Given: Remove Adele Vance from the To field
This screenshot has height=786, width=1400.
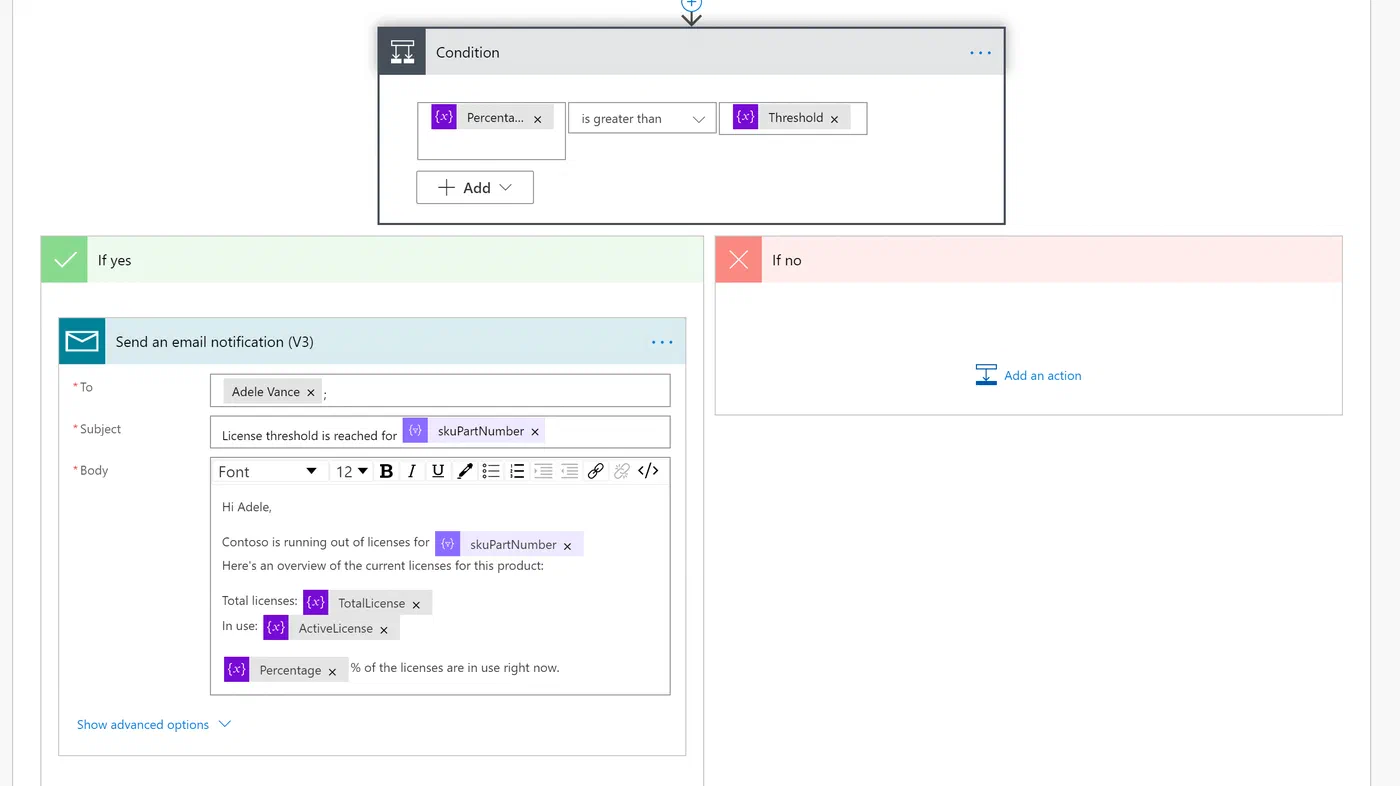Looking at the screenshot, I should (x=311, y=393).
